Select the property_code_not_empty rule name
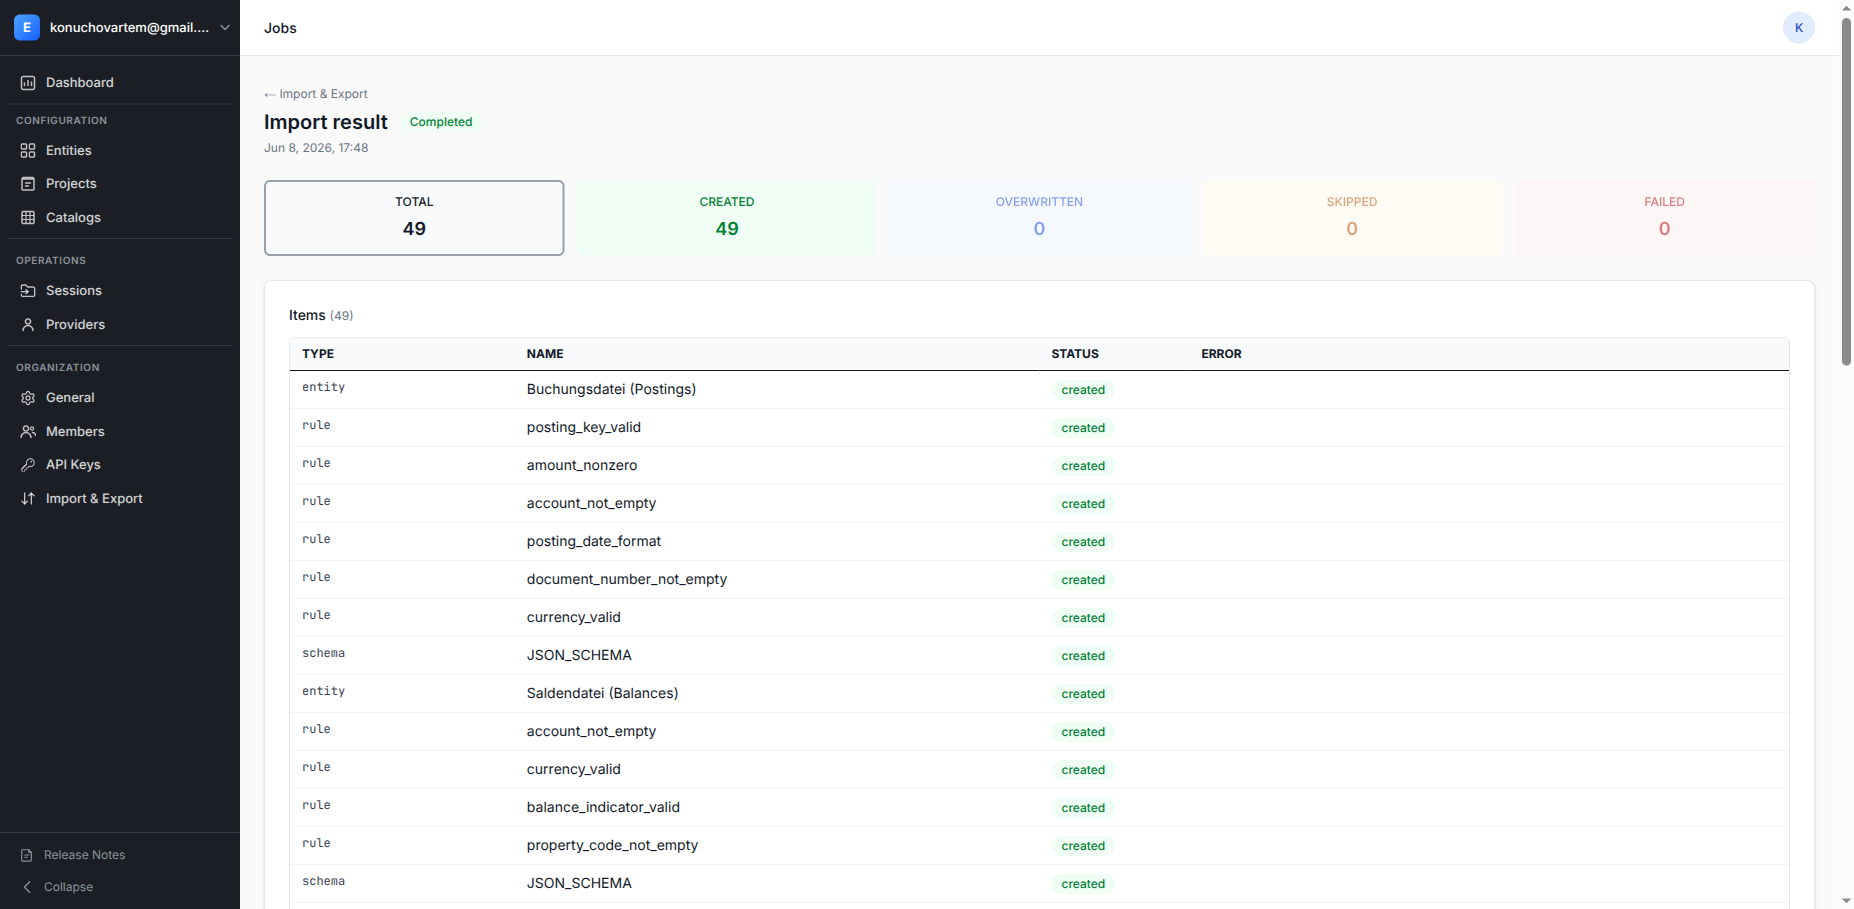Viewport: 1854px width, 909px height. tap(612, 846)
